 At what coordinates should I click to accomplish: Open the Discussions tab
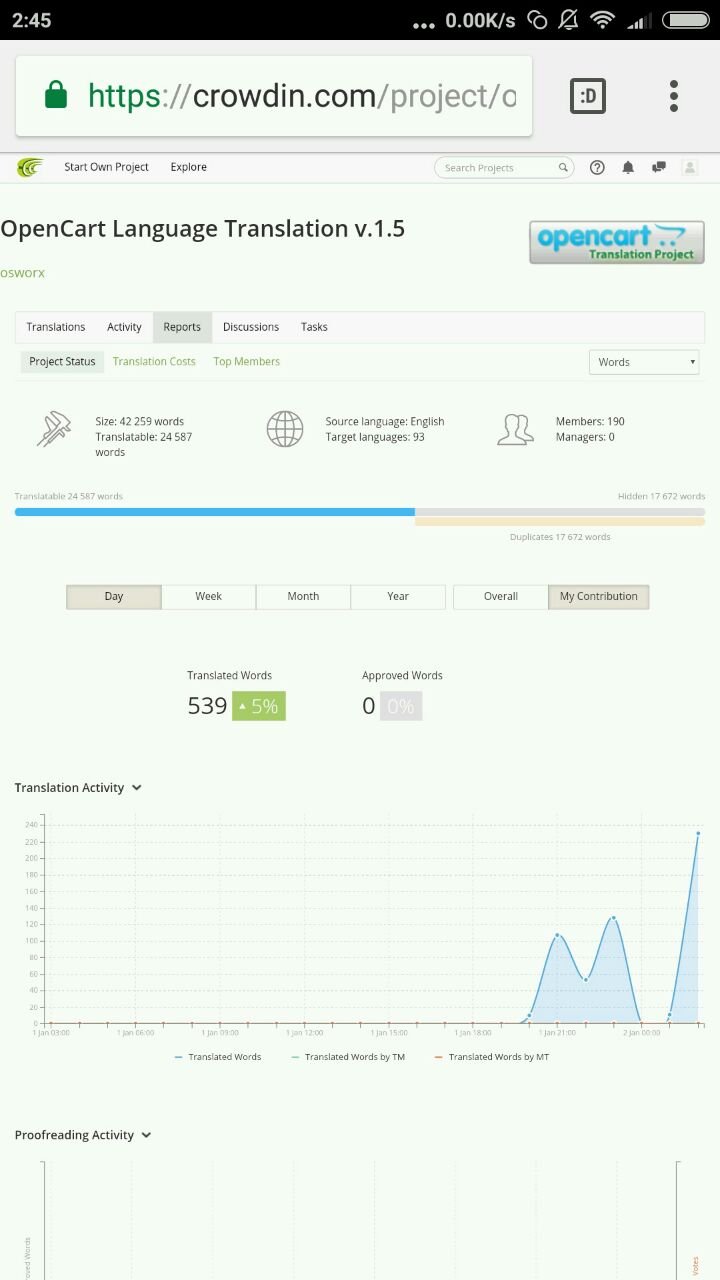[x=251, y=327]
